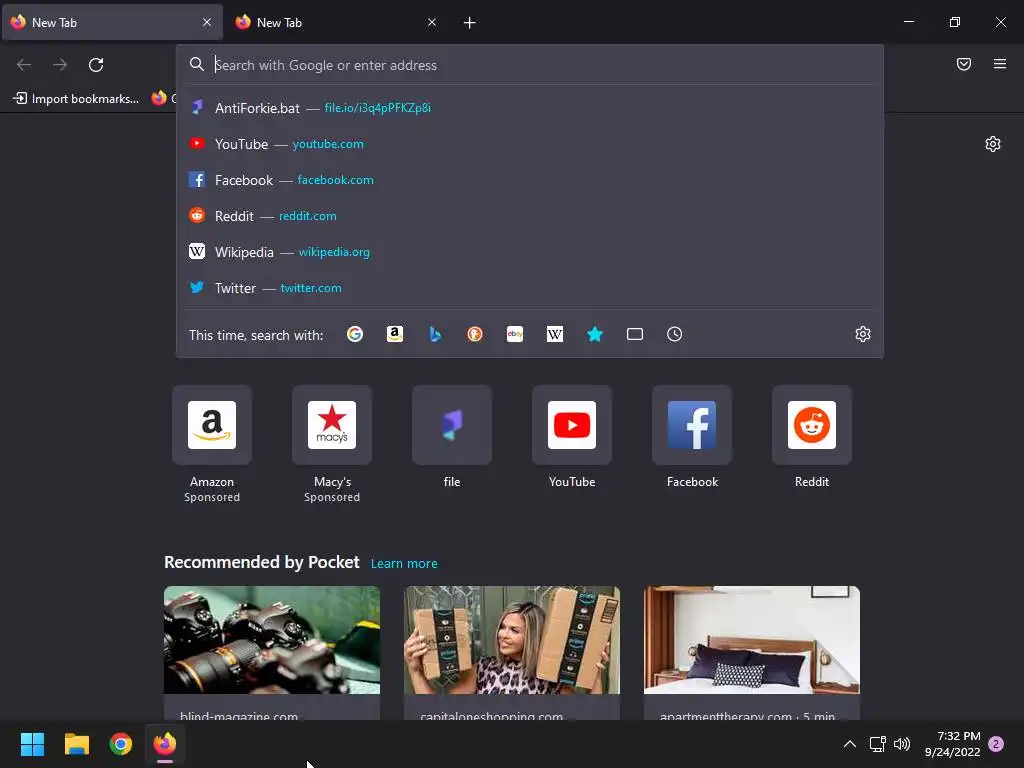Select Reddit reddit.com suggestion
The width and height of the screenshot is (1024, 768).
tap(530, 216)
